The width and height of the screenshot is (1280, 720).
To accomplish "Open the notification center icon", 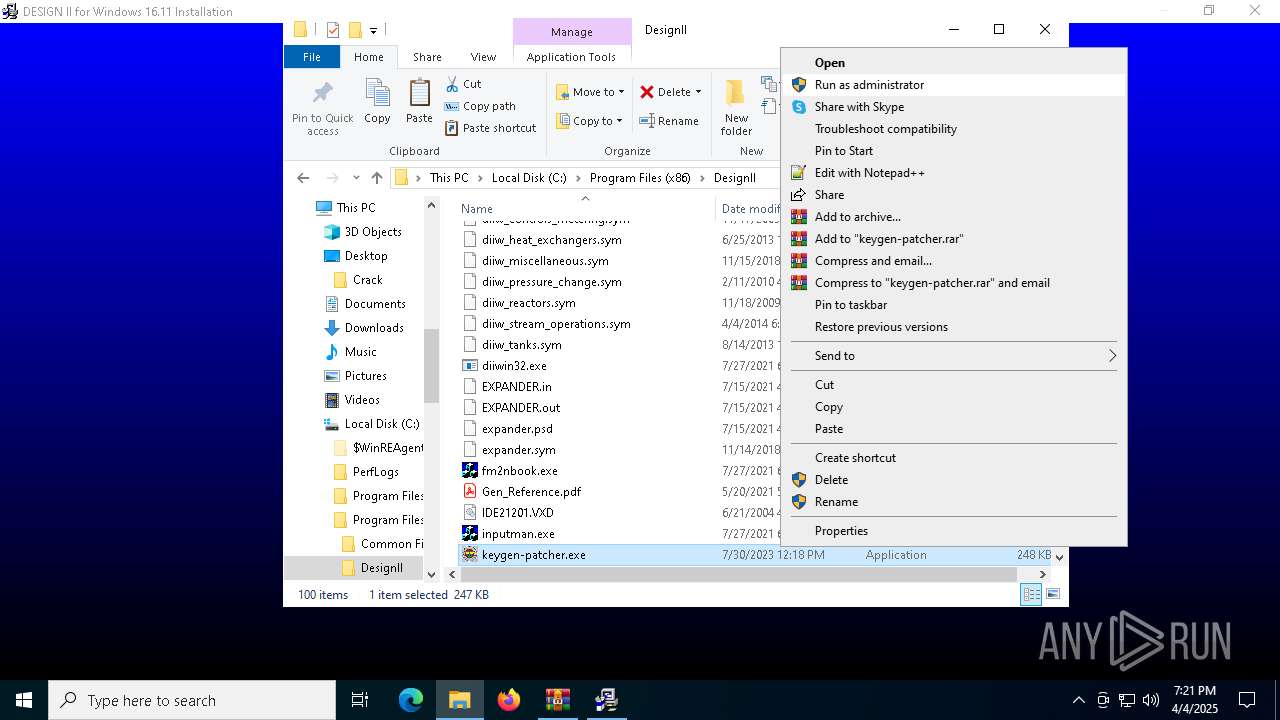I will (1247, 700).
